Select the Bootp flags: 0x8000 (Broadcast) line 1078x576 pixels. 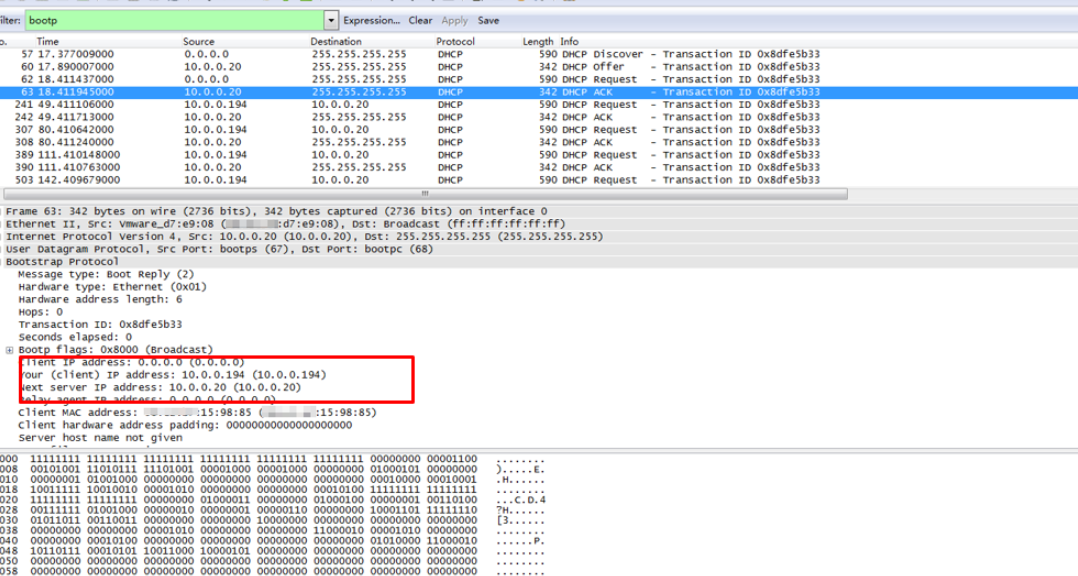pyautogui.click(x=116, y=350)
